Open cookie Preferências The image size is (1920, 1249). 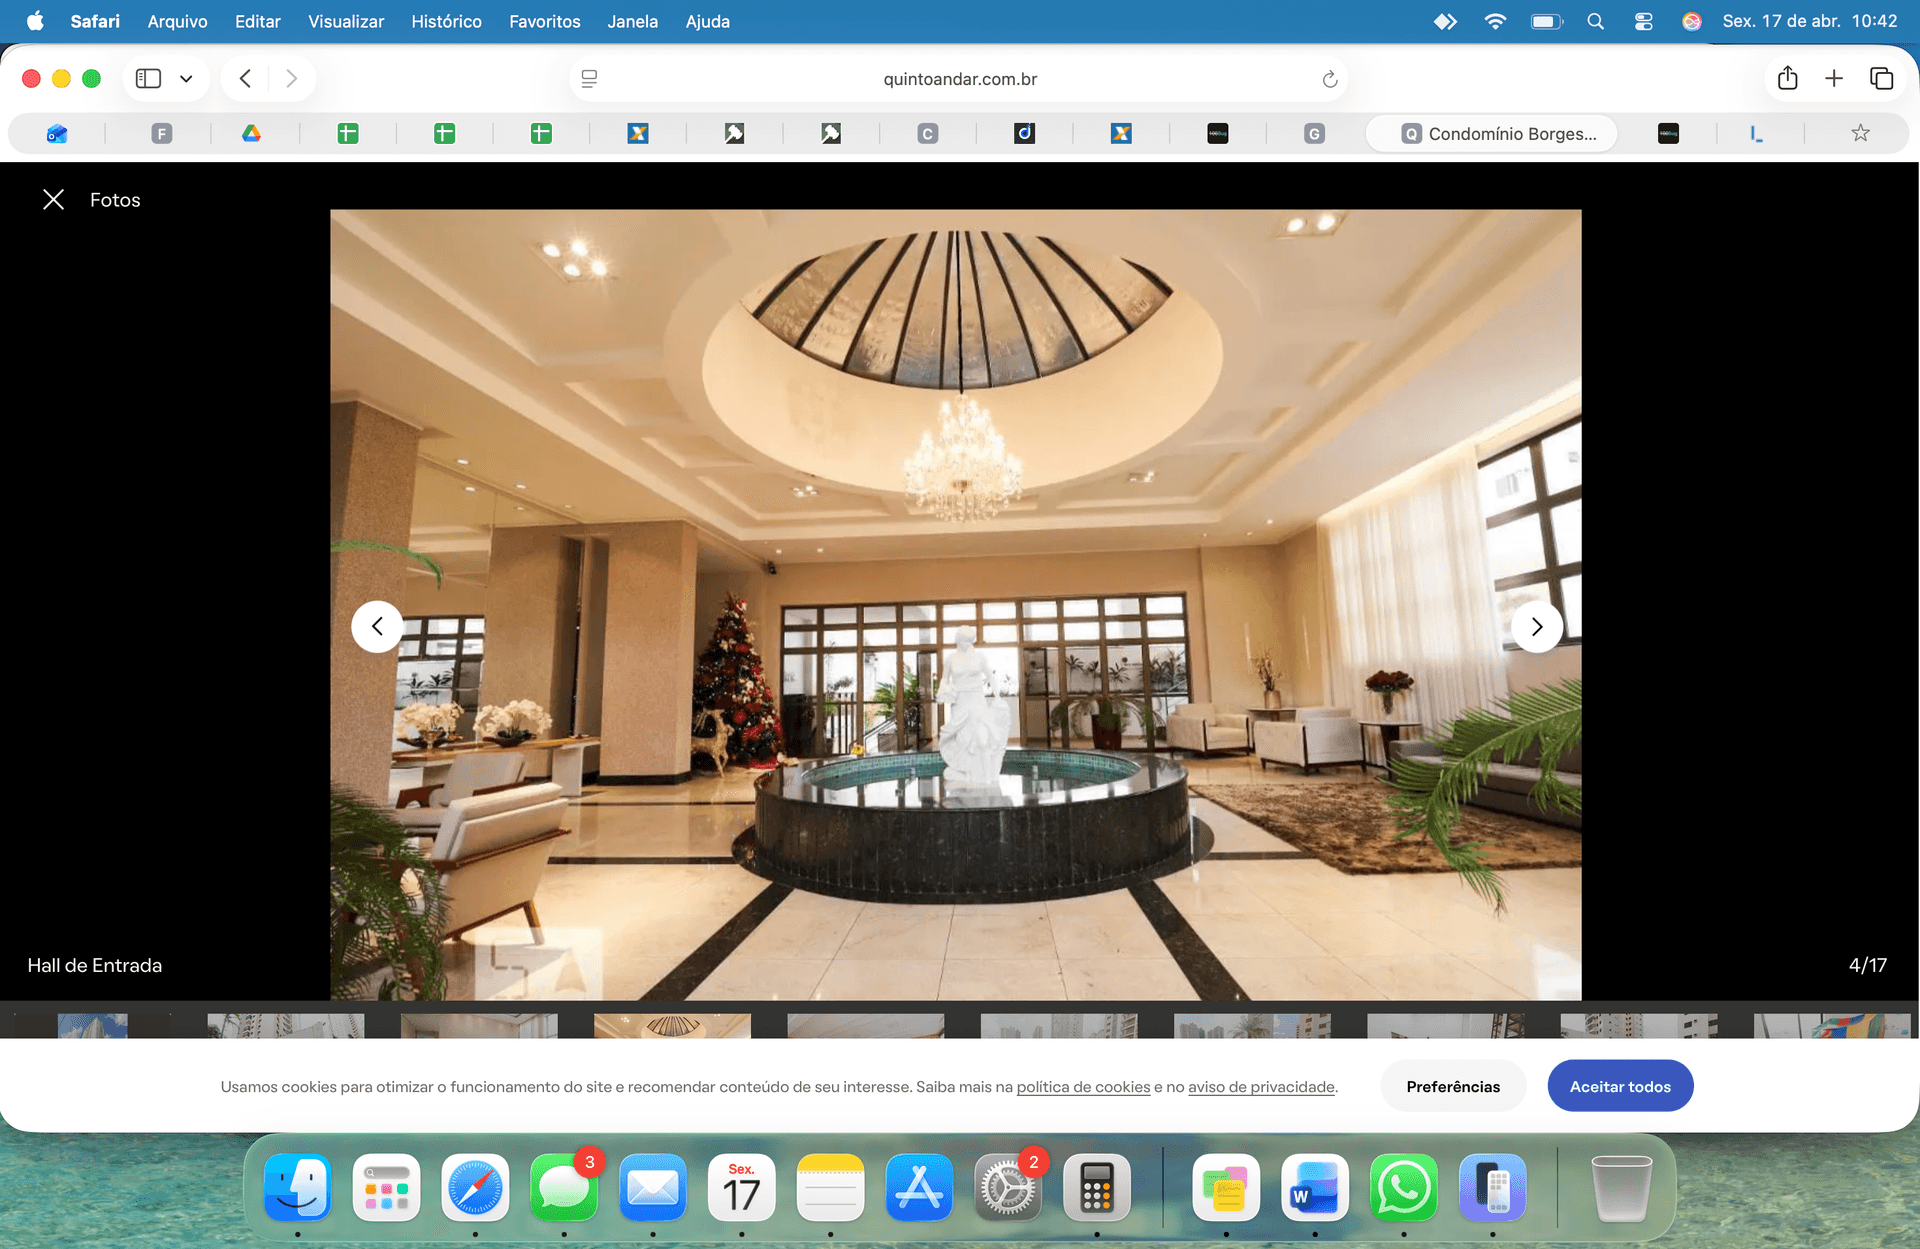(x=1453, y=1086)
